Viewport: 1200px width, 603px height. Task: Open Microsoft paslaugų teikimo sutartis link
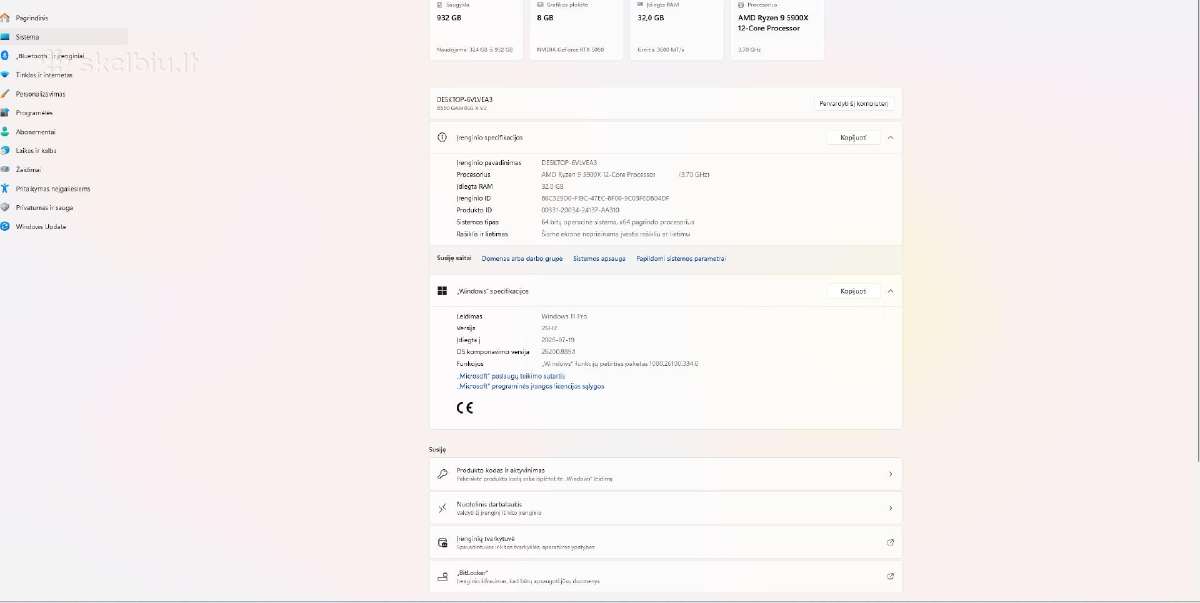(x=511, y=376)
